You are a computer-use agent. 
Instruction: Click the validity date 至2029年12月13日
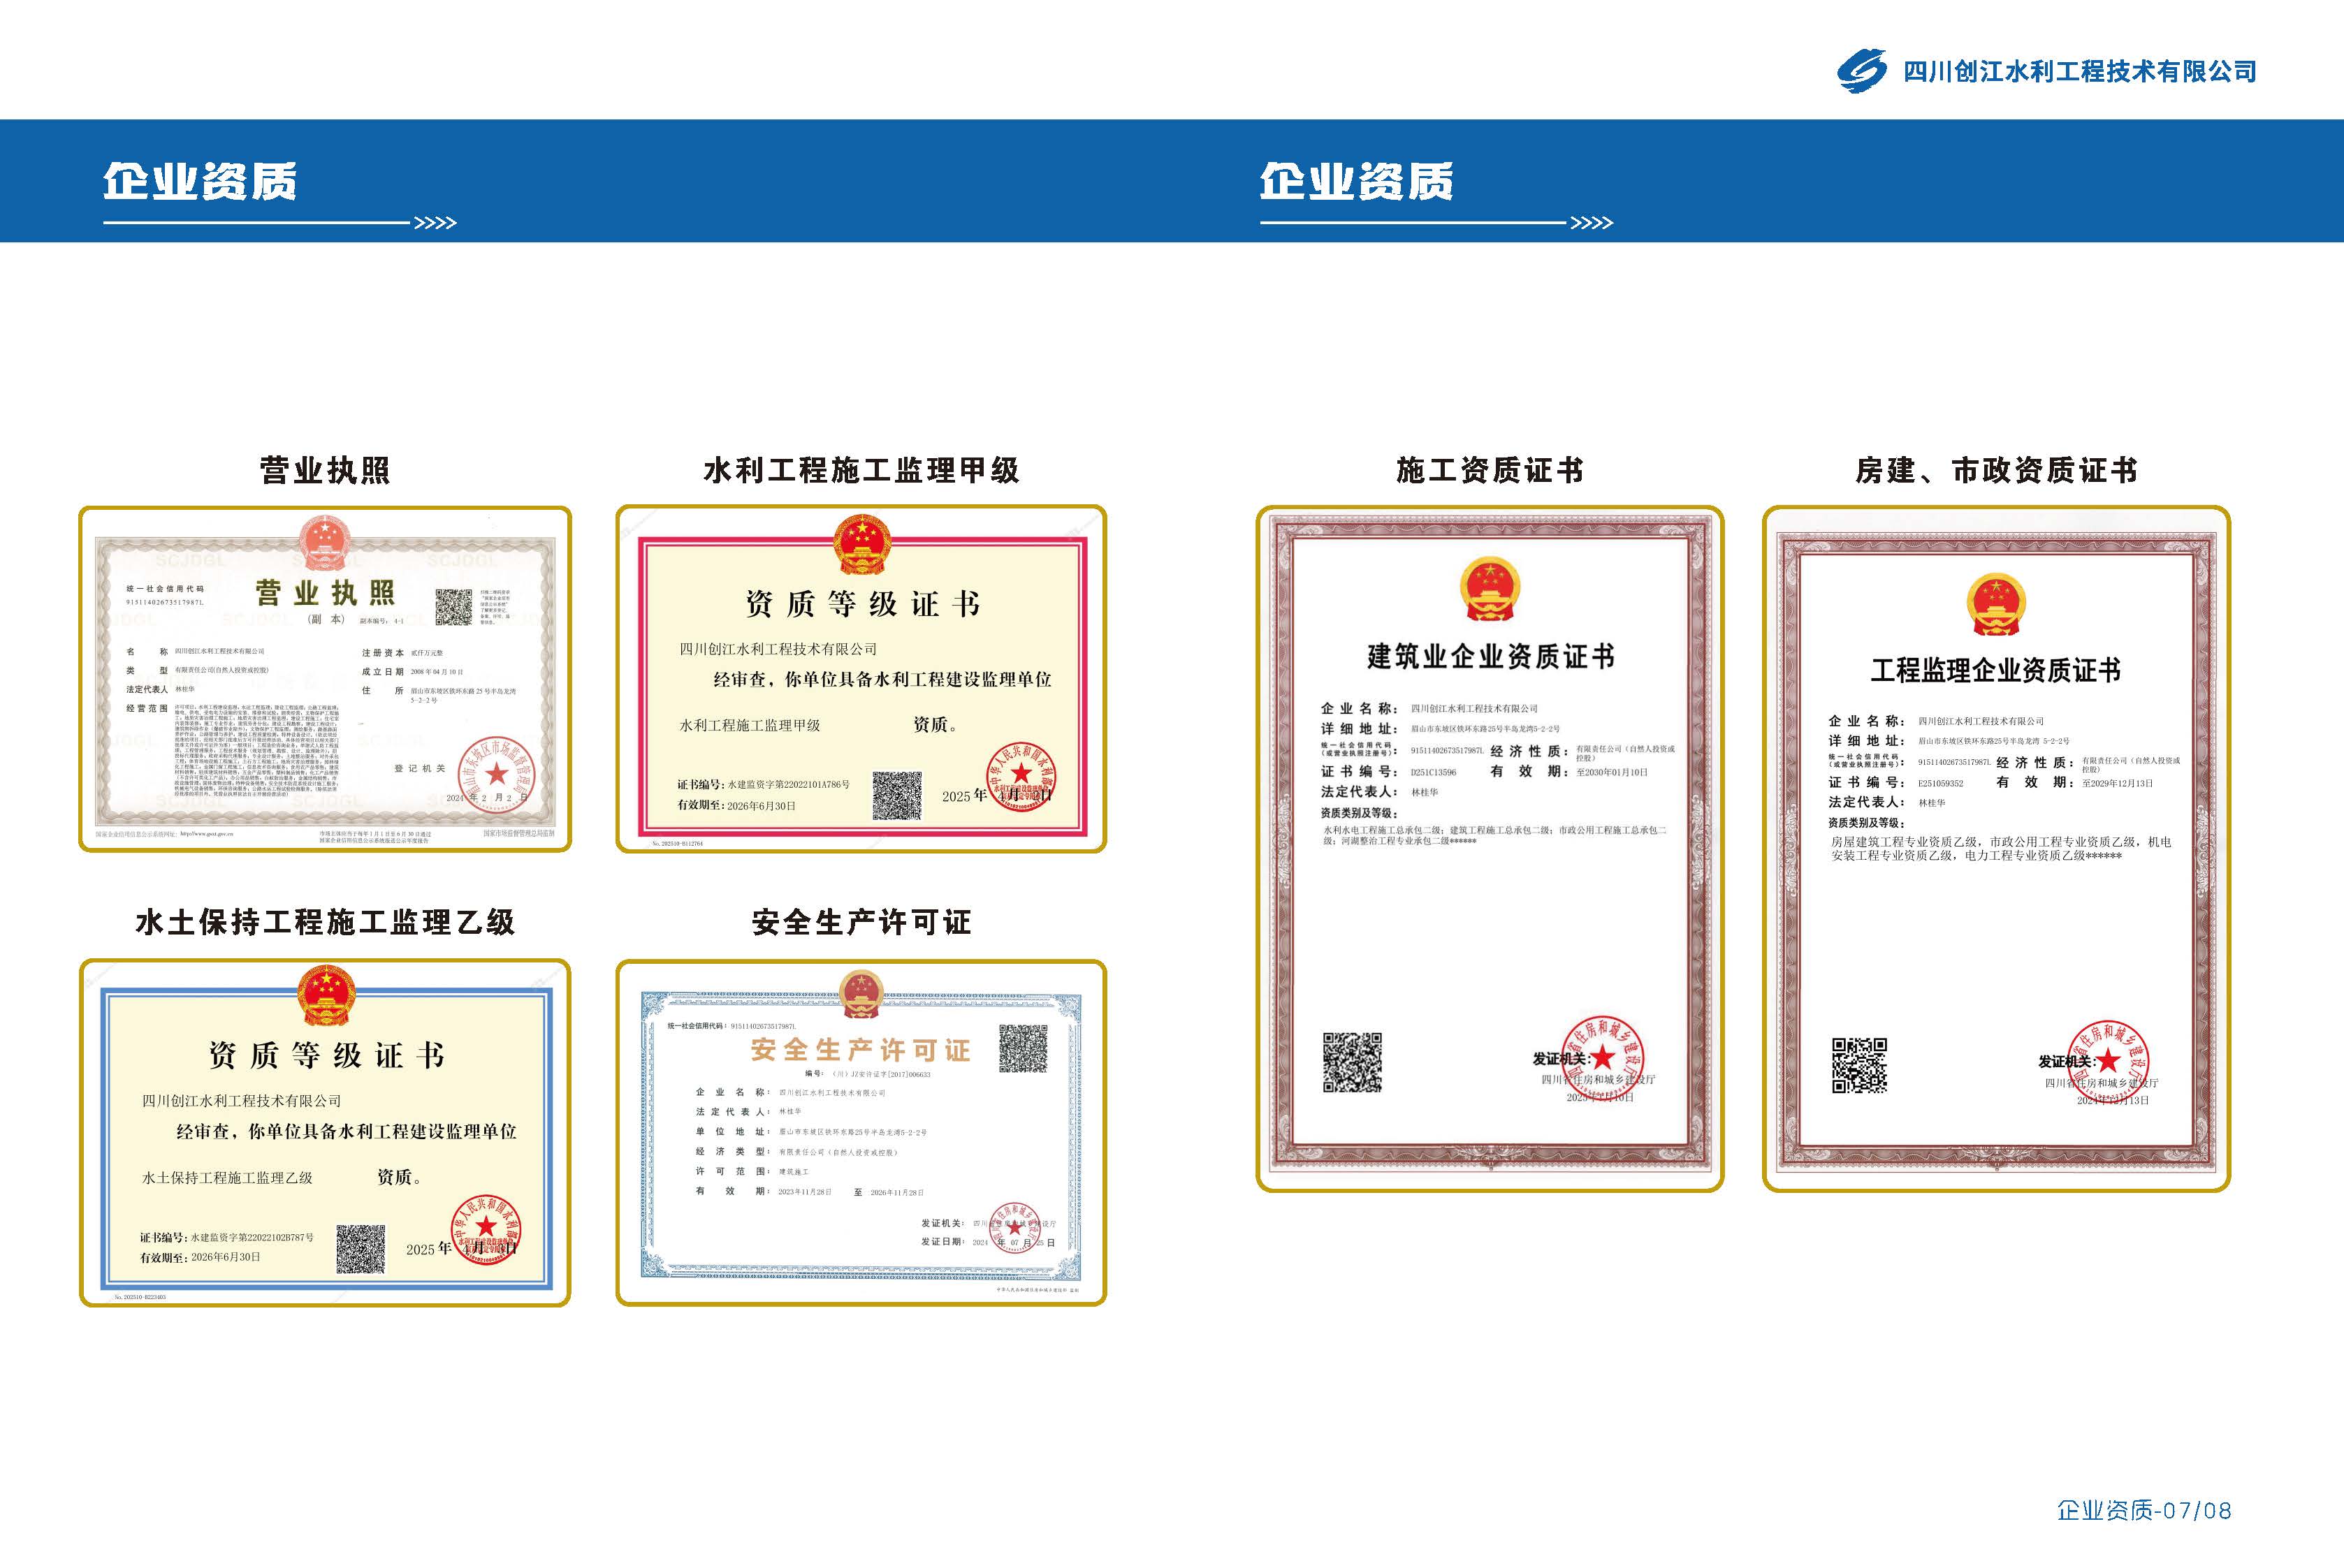(x=2117, y=783)
